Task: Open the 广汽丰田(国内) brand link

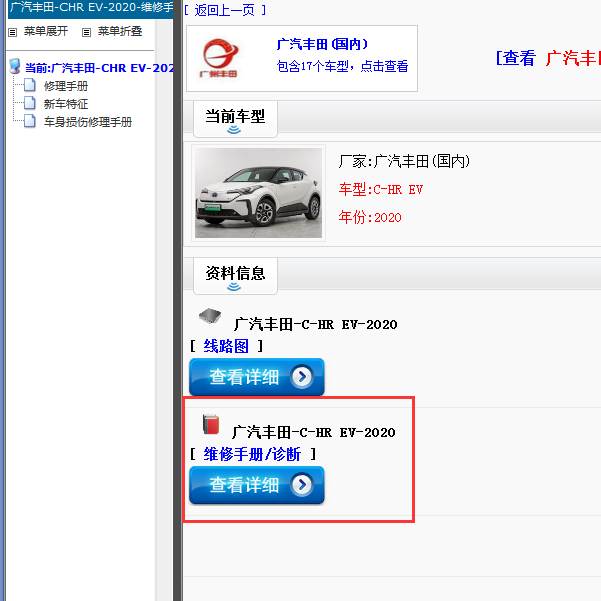Action: (322, 44)
